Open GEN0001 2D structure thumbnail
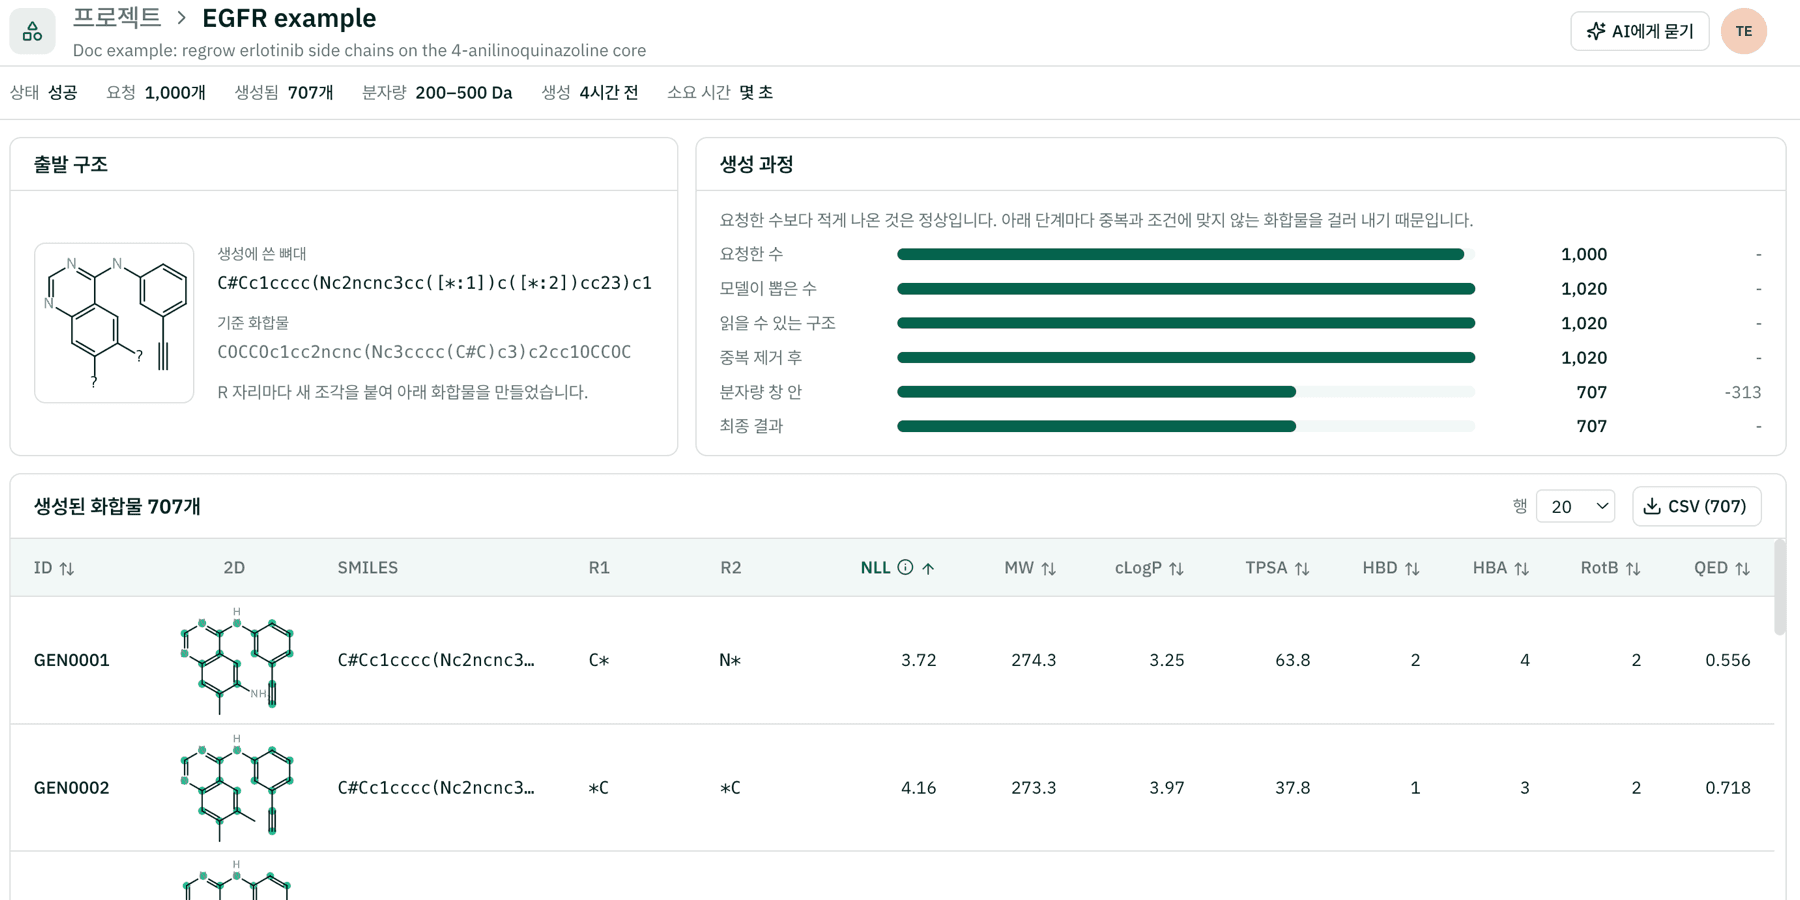Image resolution: width=1800 pixels, height=900 pixels. click(237, 660)
